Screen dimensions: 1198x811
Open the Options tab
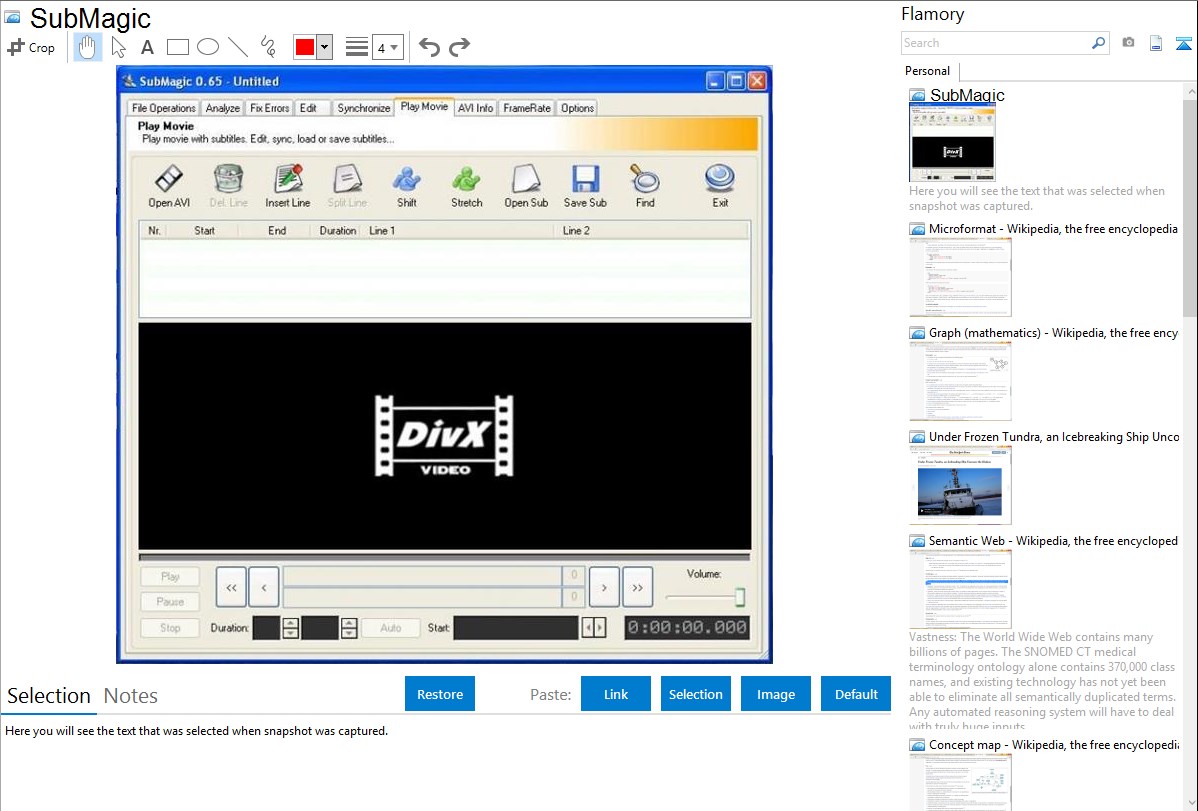[578, 109]
